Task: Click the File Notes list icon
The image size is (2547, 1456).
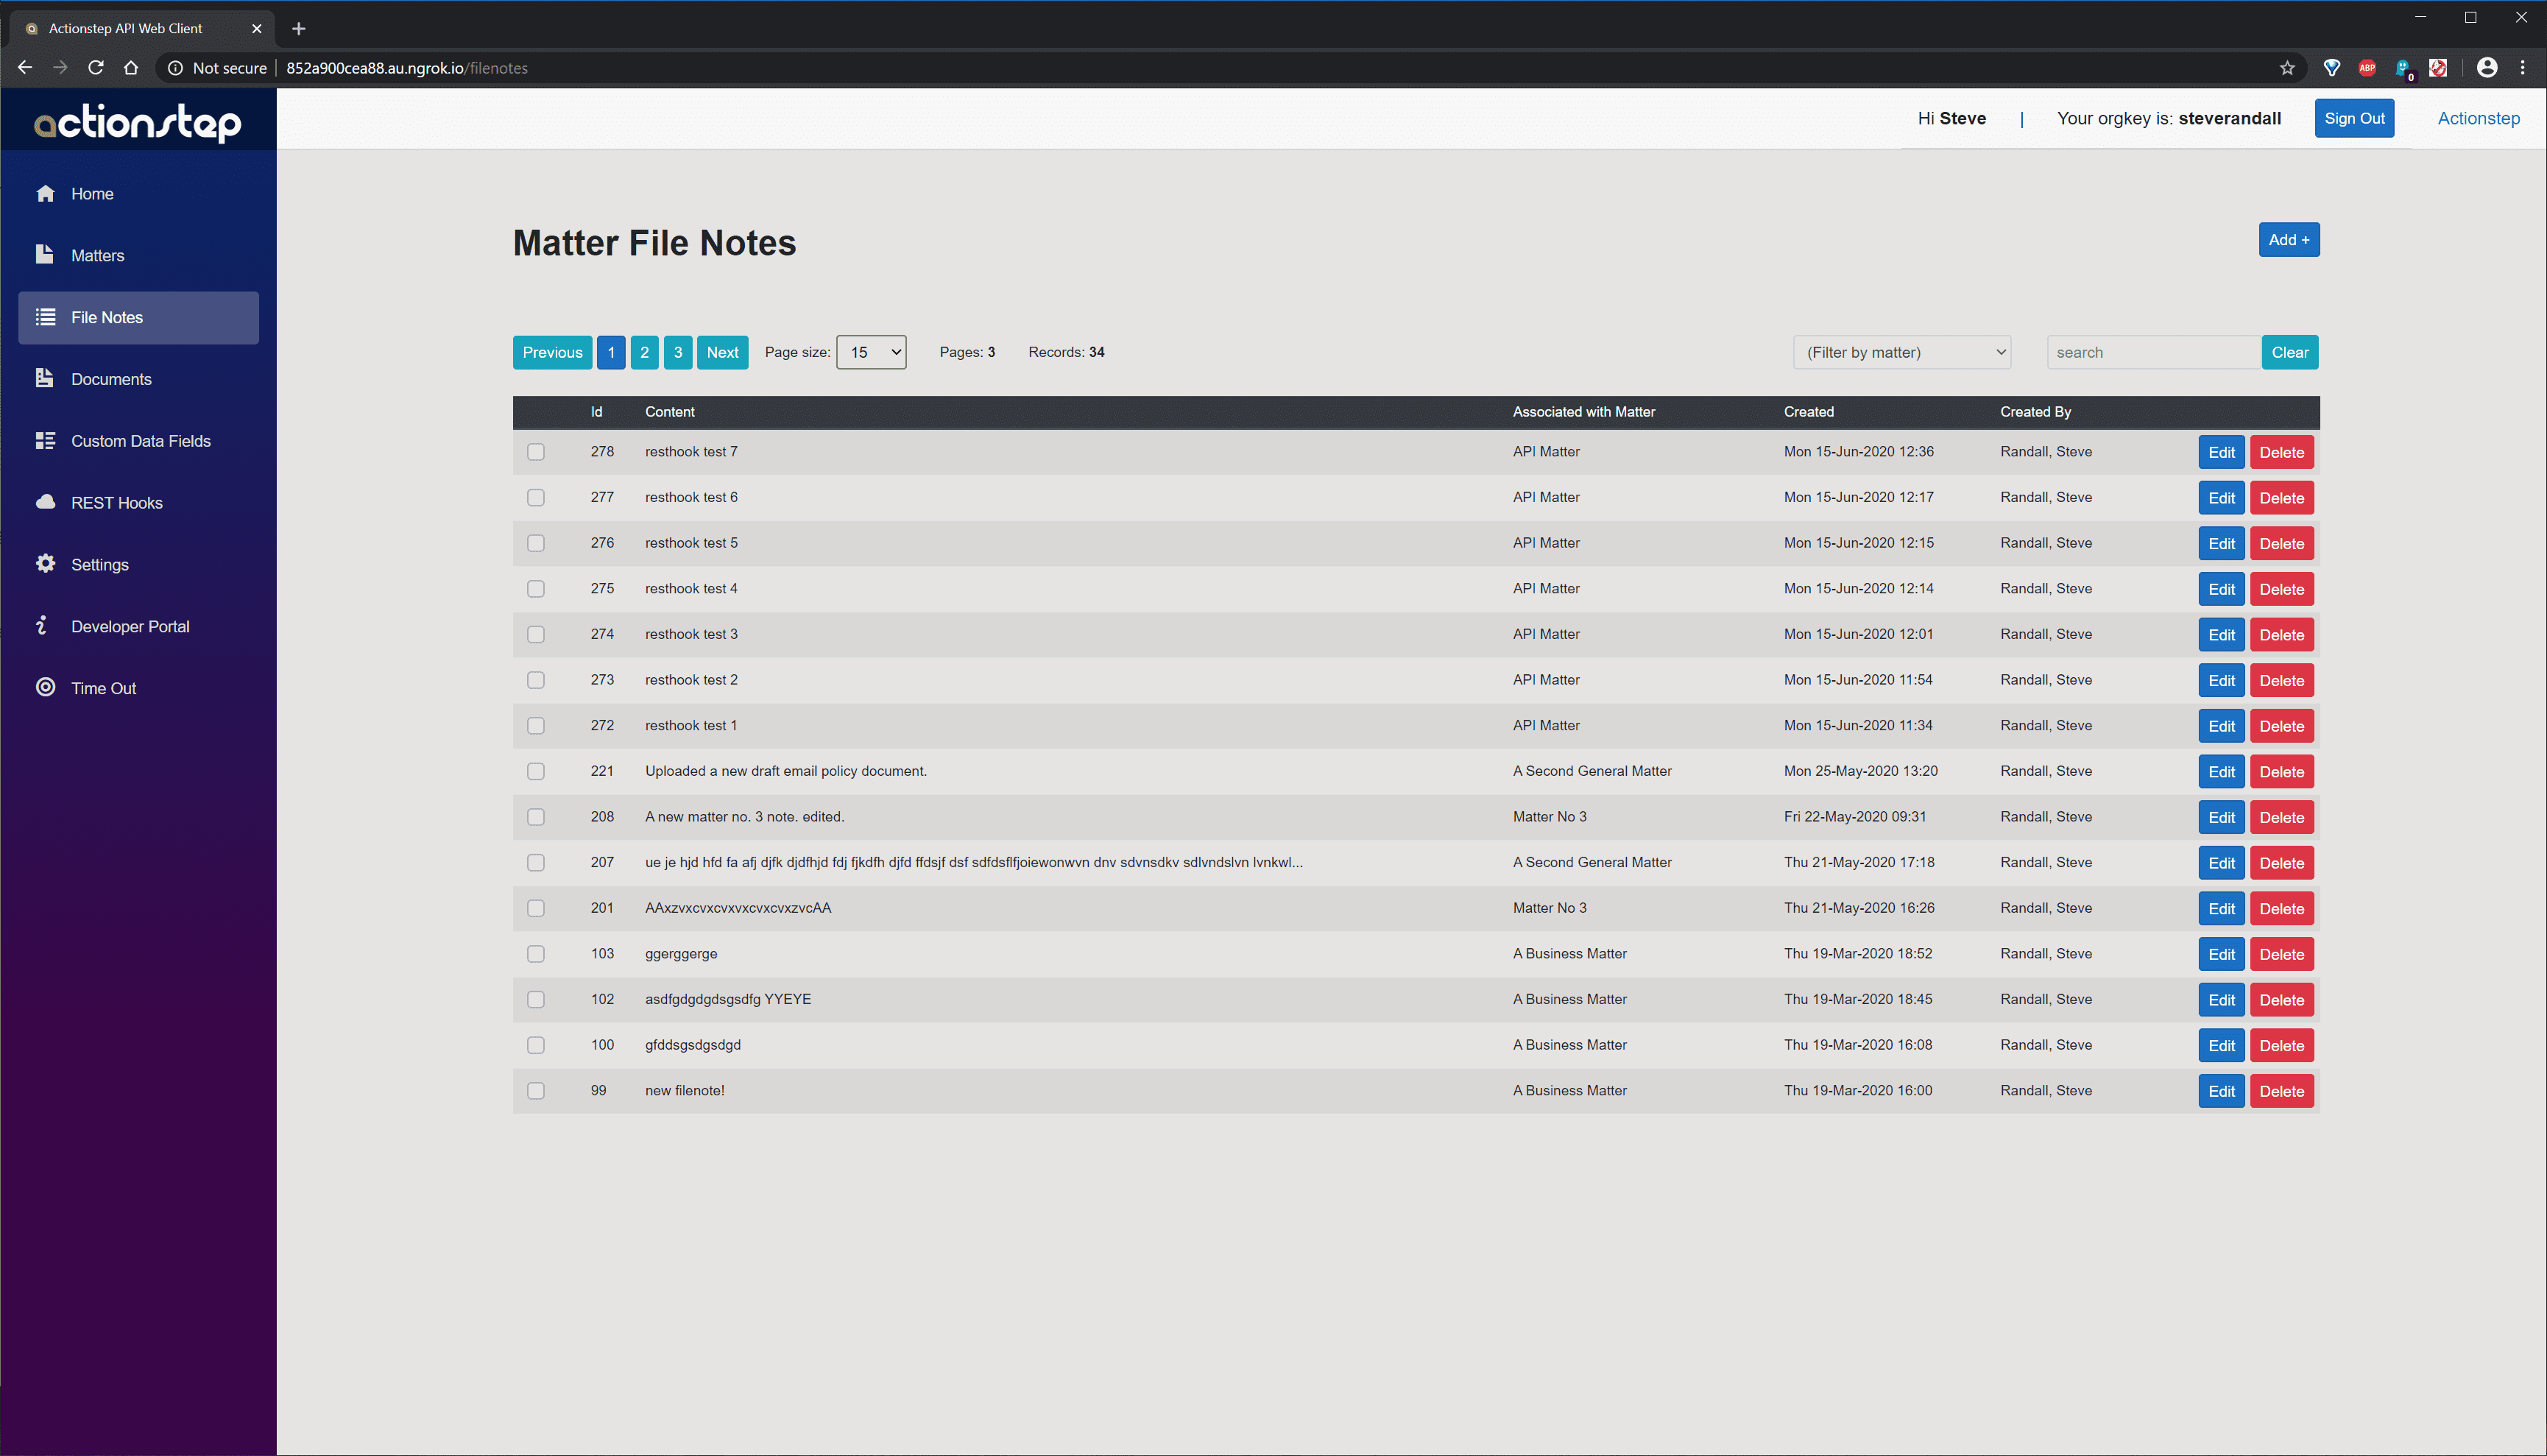Action: click(45, 317)
